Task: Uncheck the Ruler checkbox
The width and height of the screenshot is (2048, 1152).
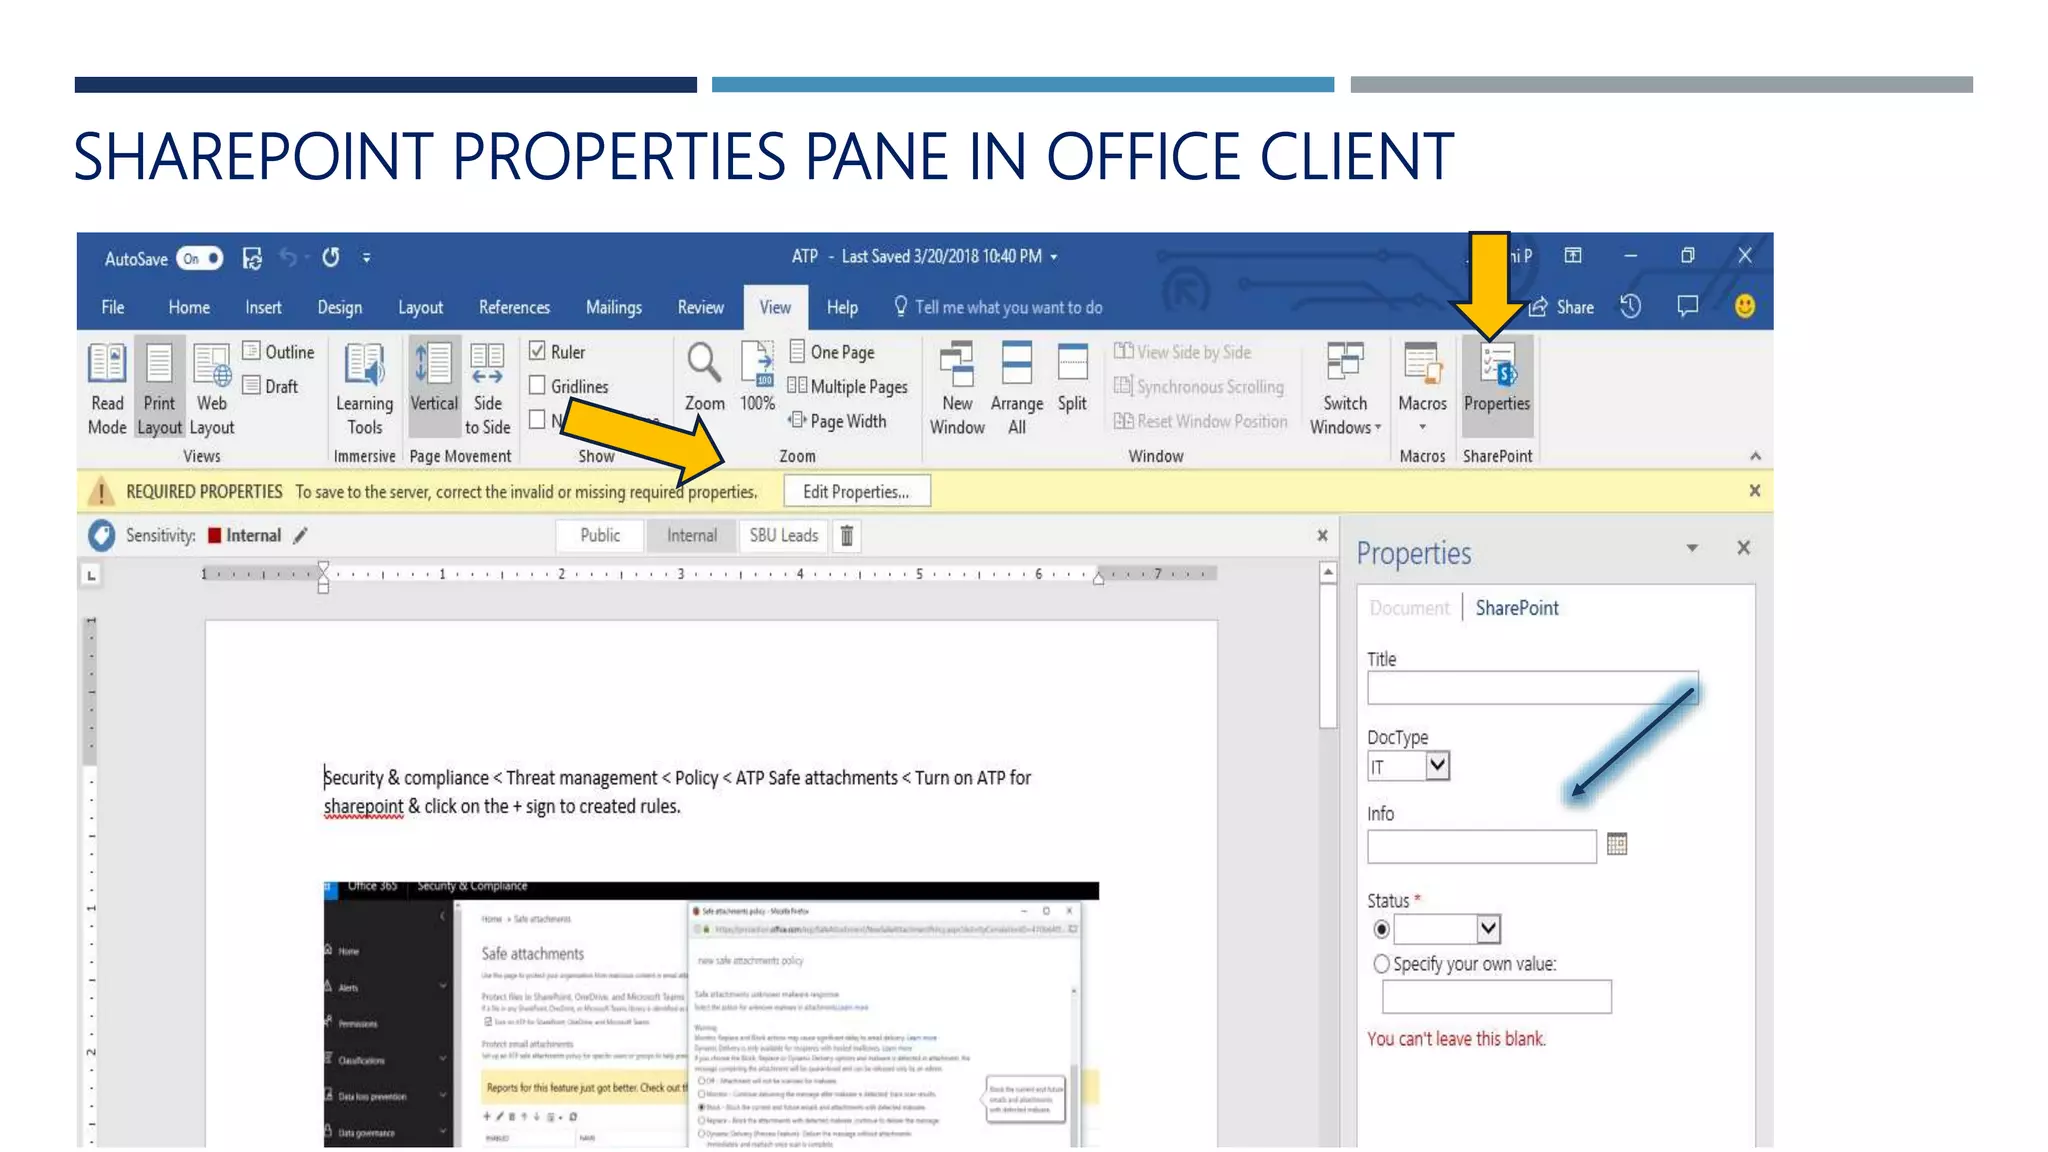Action: point(537,351)
